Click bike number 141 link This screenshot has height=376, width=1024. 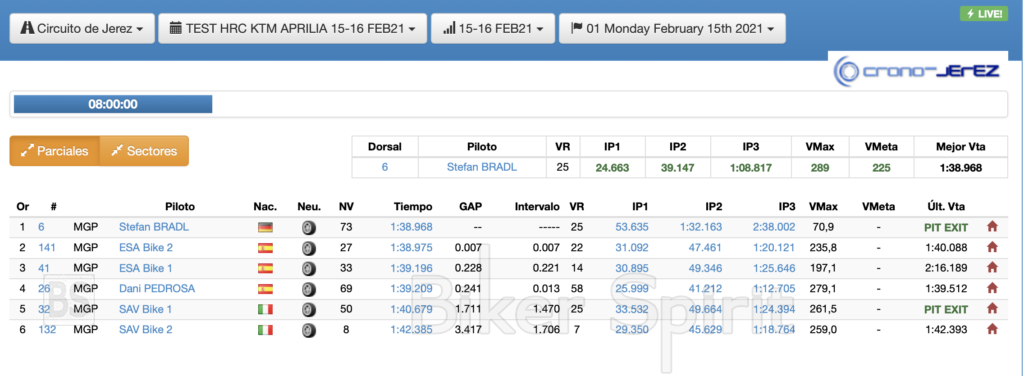(47, 247)
